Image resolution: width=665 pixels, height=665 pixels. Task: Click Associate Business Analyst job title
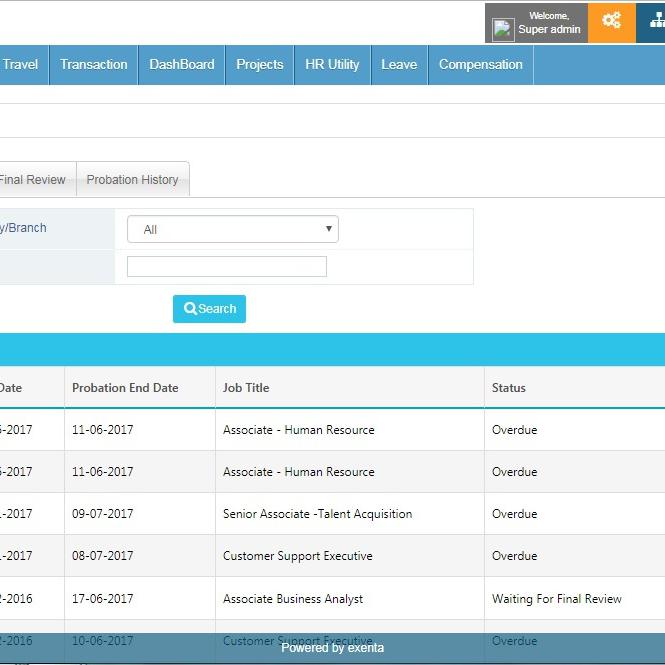coord(293,599)
